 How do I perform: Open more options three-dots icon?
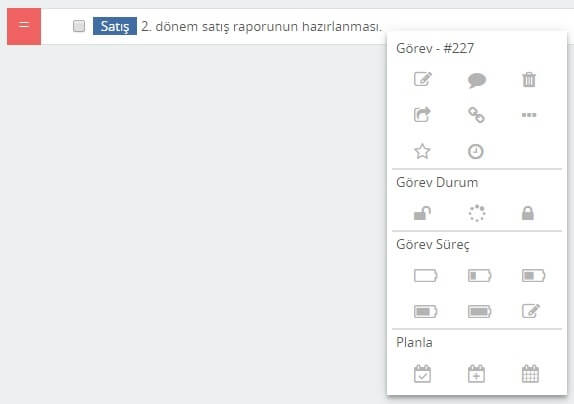pos(529,115)
